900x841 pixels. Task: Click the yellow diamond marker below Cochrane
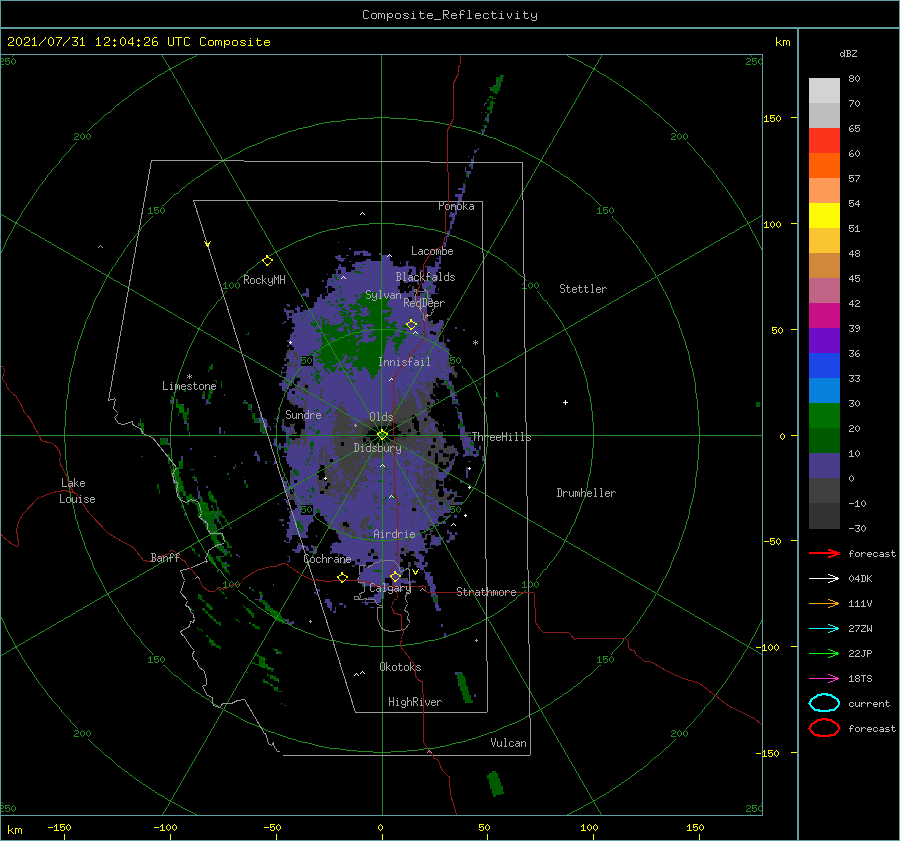point(343,577)
